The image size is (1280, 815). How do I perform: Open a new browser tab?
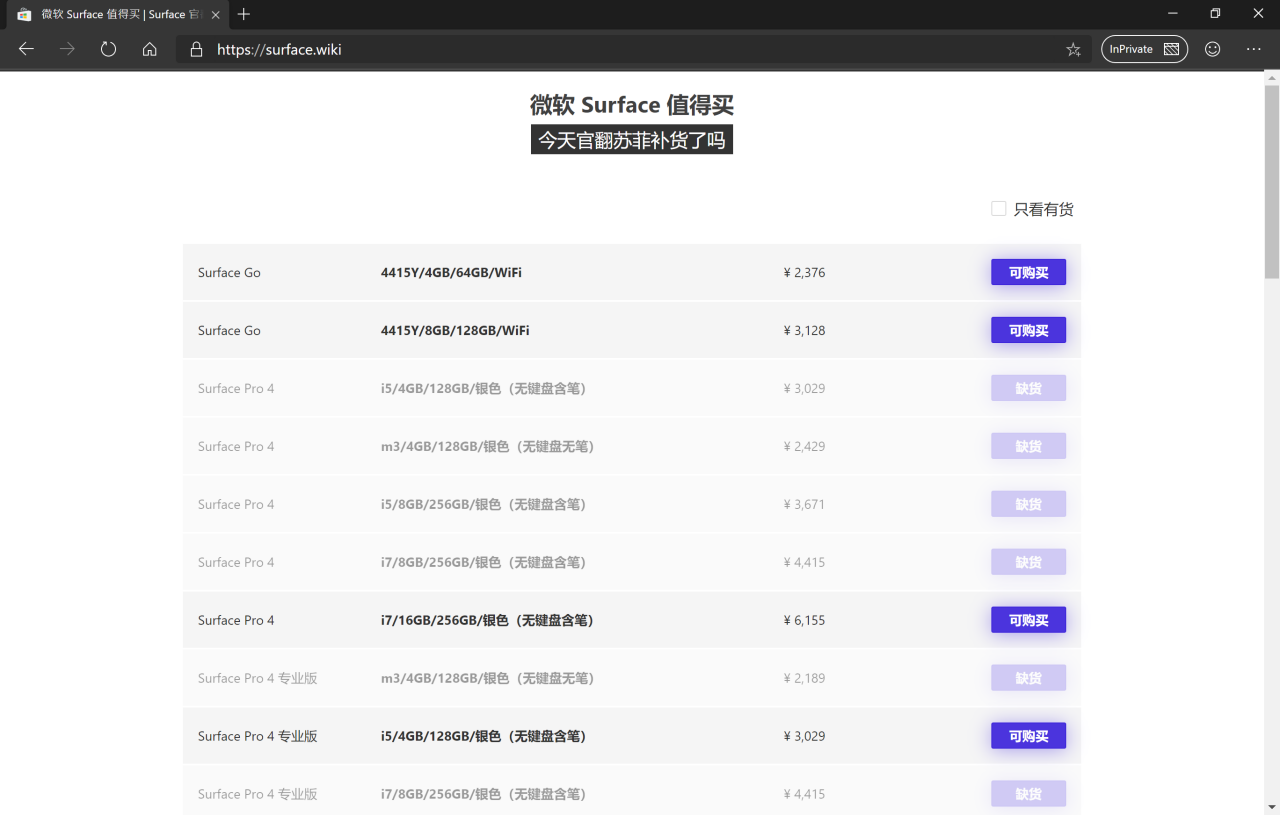[x=244, y=15]
